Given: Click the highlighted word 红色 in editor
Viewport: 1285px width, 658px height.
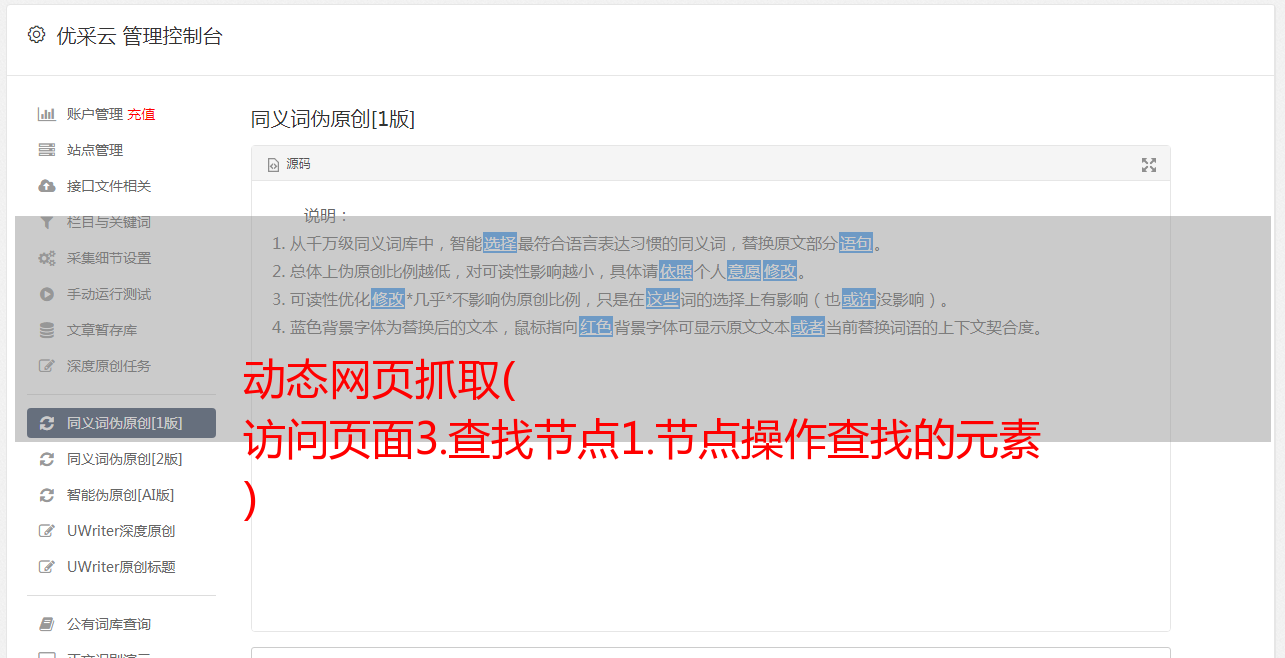Looking at the screenshot, I should (x=596, y=327).
